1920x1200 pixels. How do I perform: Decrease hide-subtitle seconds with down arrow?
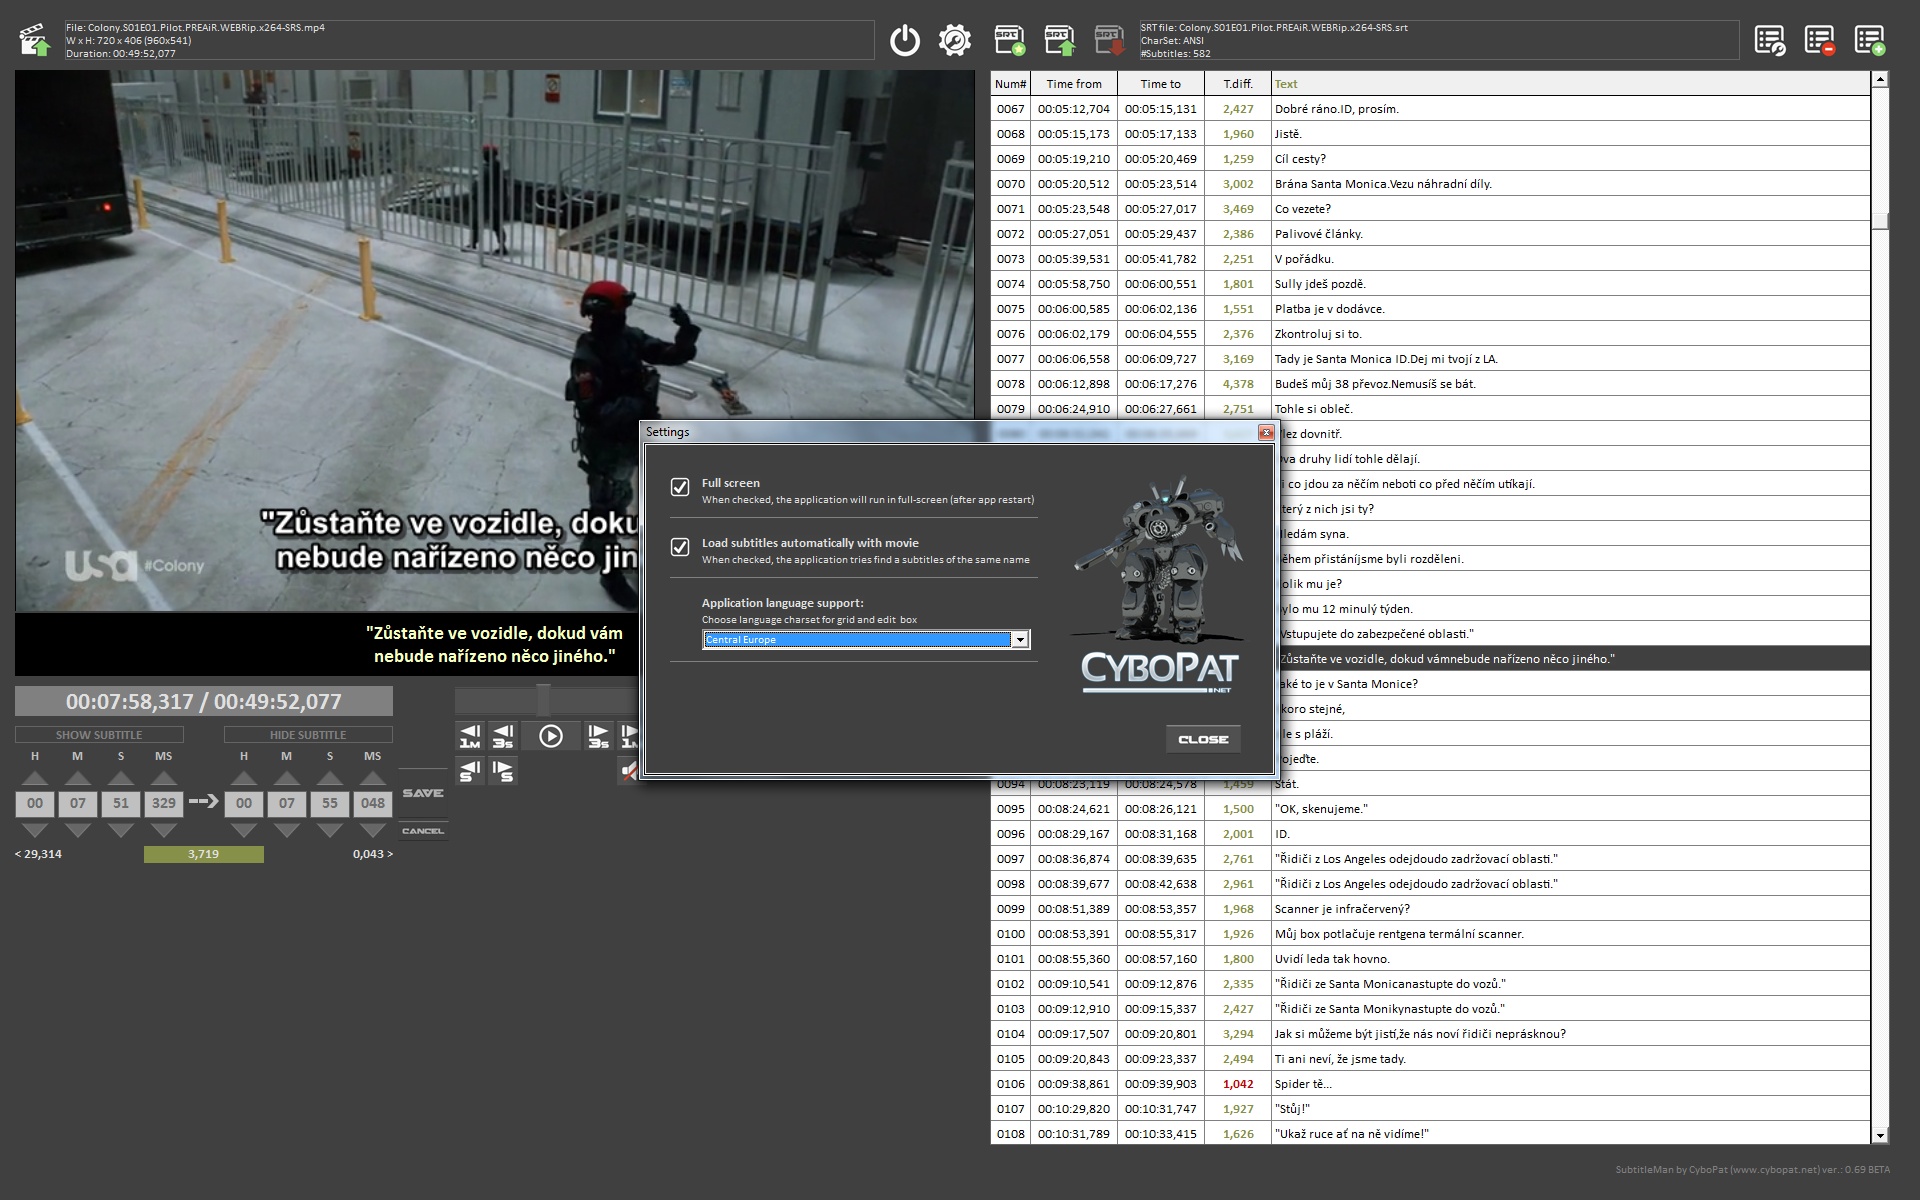[x=330, y=830]
